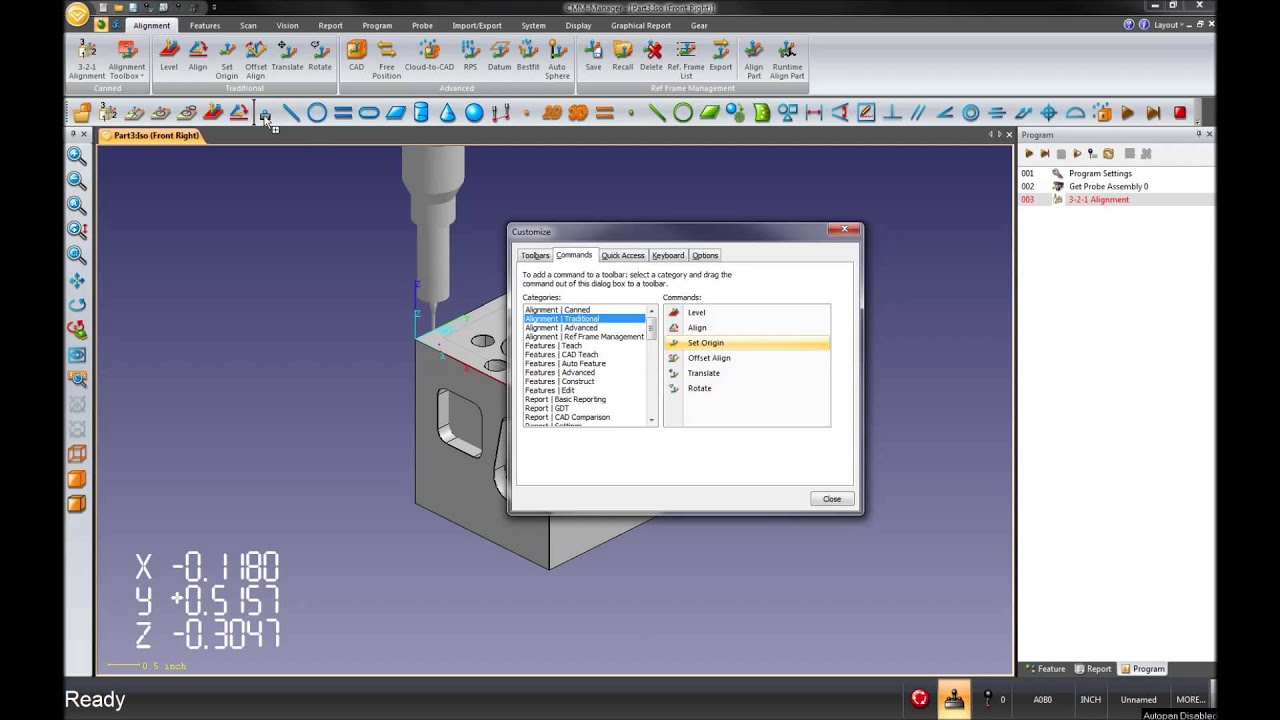Open the Graphical Report ribbon tab
The width and height of the screenshot is (1280, 720).
pyautogui.click(x=641, y=25)
